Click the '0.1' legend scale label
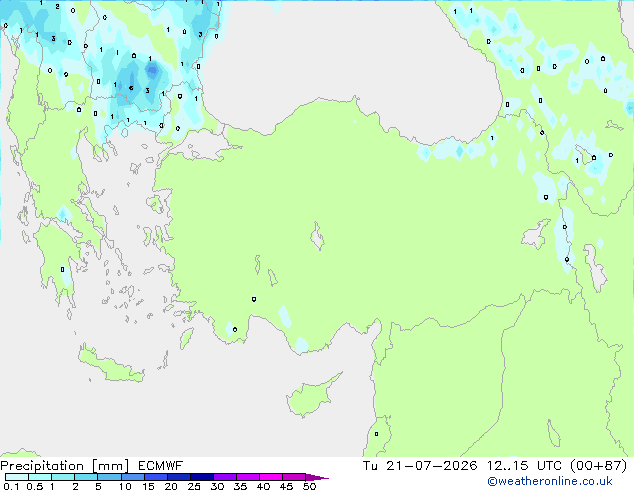 [11, 486]
